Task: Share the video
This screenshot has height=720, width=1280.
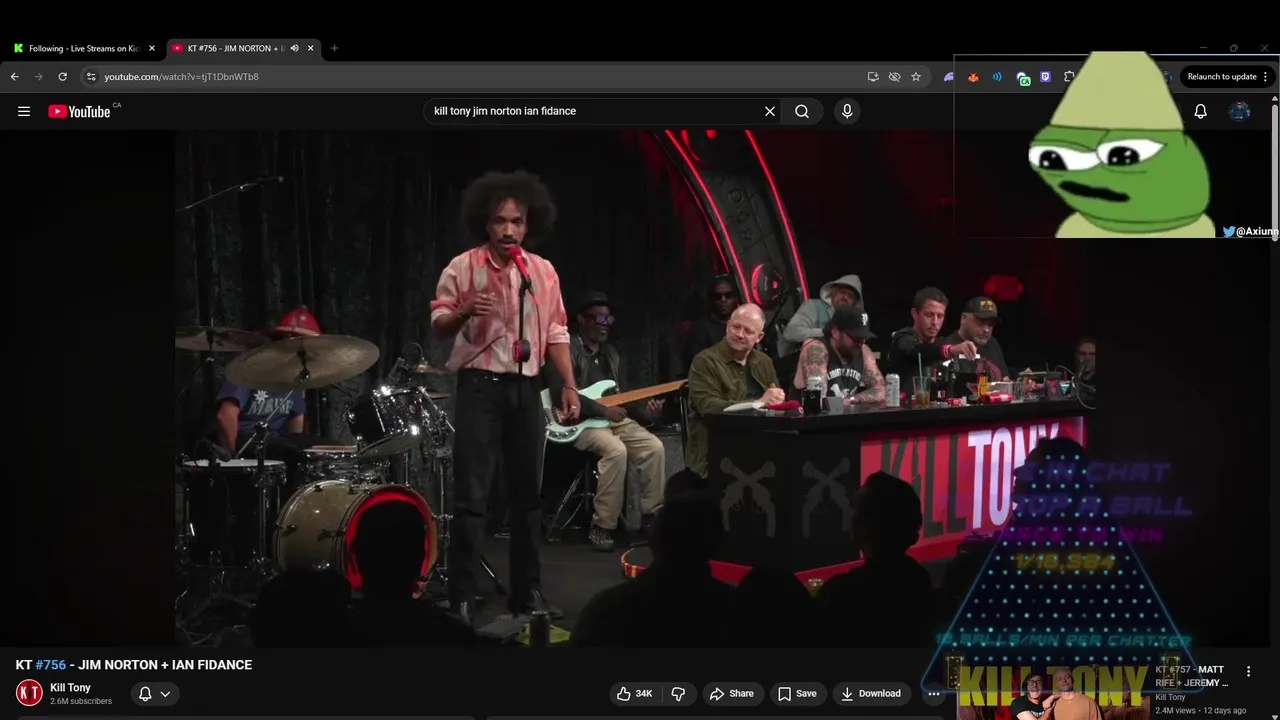Action: click(732, 693)
